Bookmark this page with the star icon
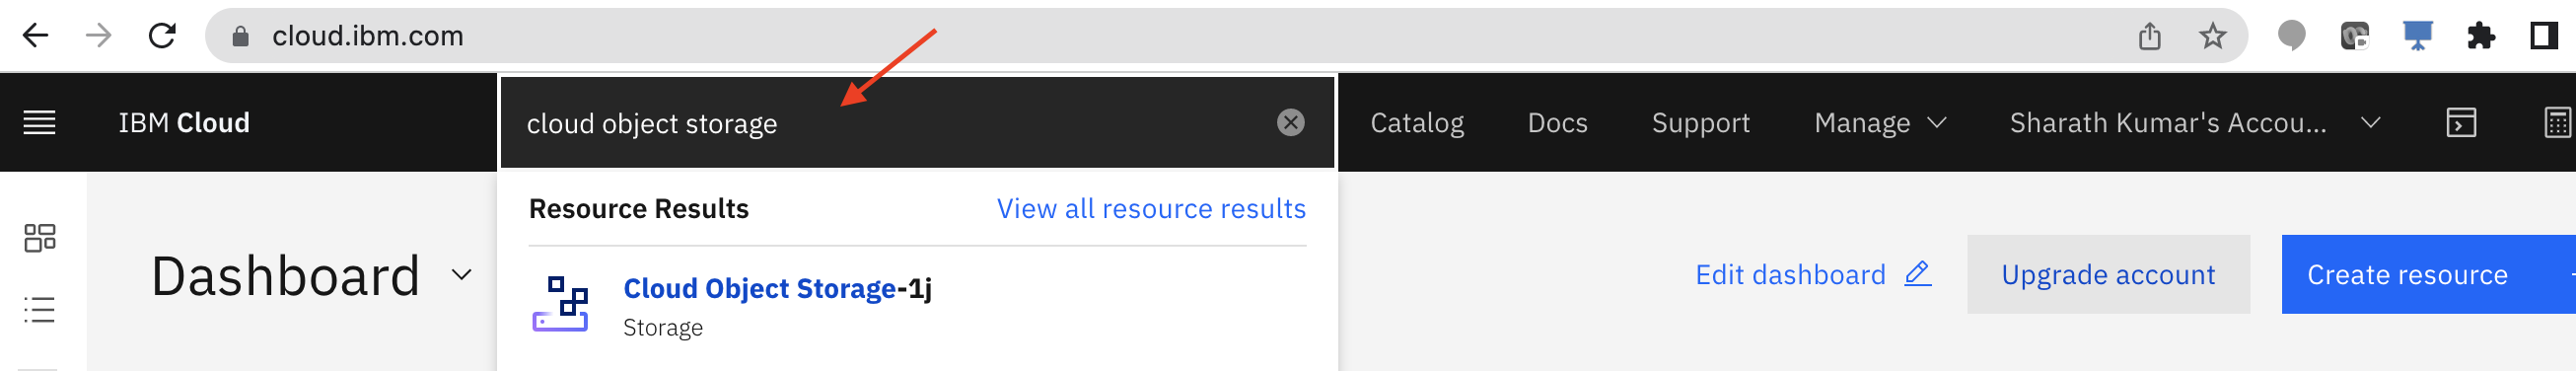2576x371 pixels. coord(2212,36)
